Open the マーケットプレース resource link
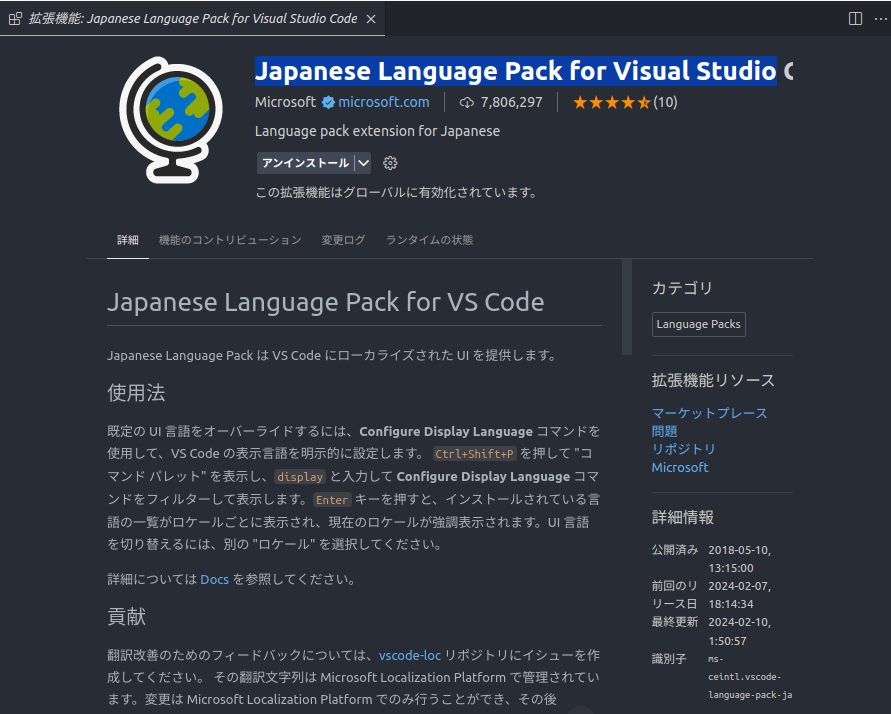This screenshot has width=891, height=714. coord(709,413)
